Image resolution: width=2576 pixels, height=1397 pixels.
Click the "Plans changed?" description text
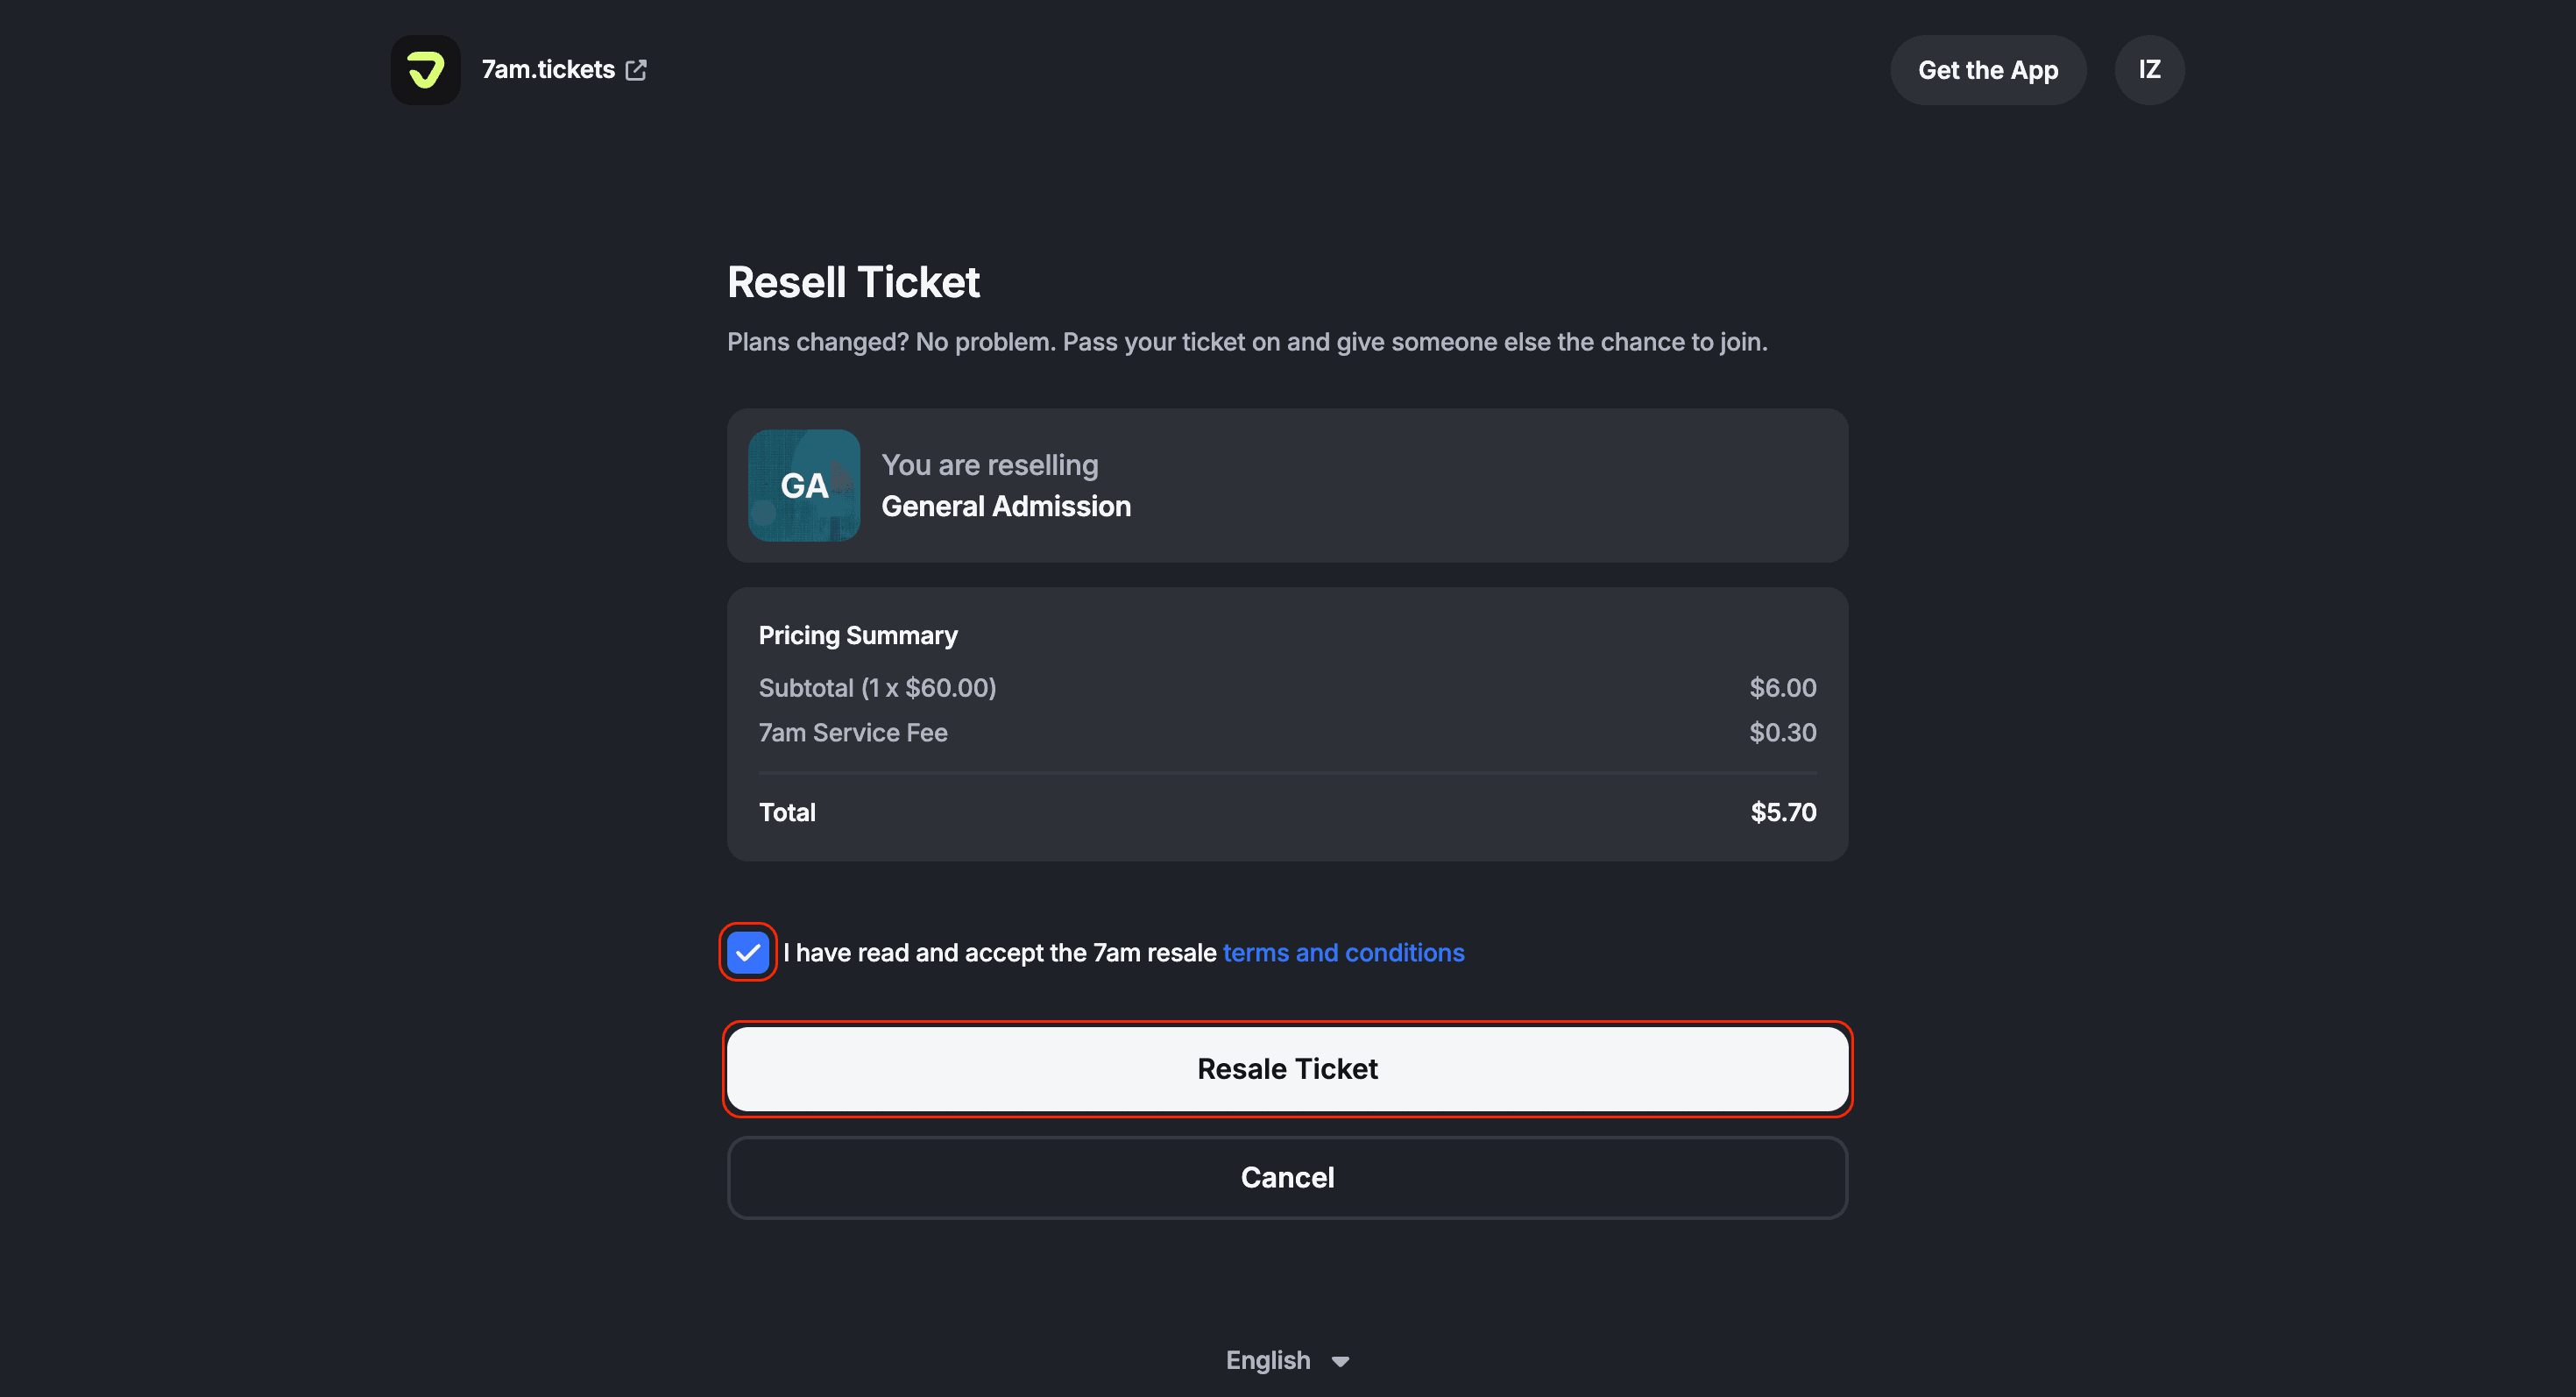1246,342
